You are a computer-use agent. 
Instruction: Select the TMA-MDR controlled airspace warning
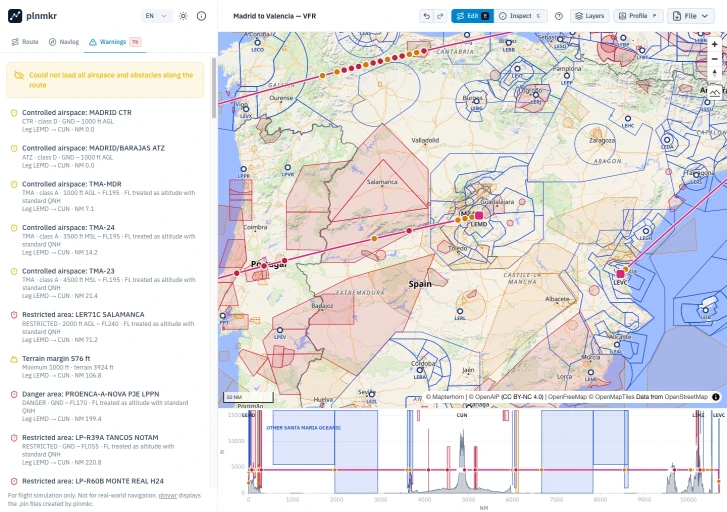tap(106, 196)
